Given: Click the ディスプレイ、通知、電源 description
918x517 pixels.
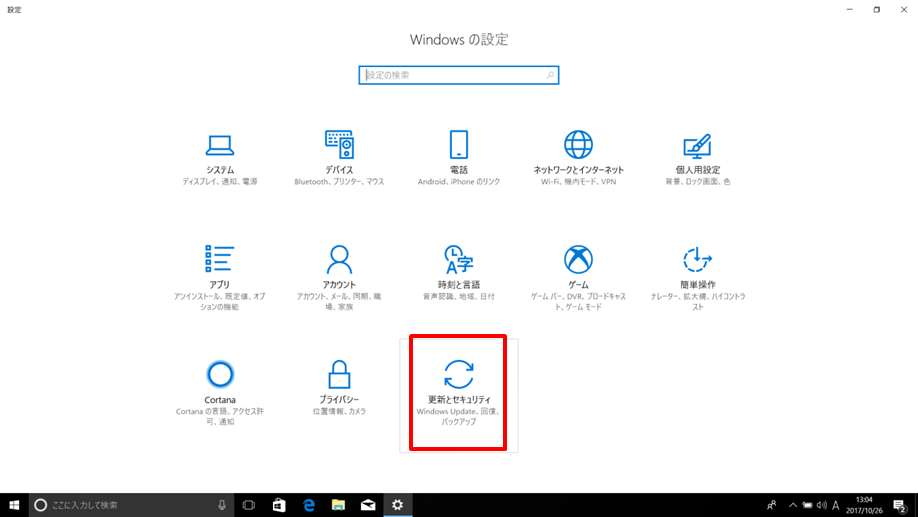Looking at the screenshot, I should point(220,182).
